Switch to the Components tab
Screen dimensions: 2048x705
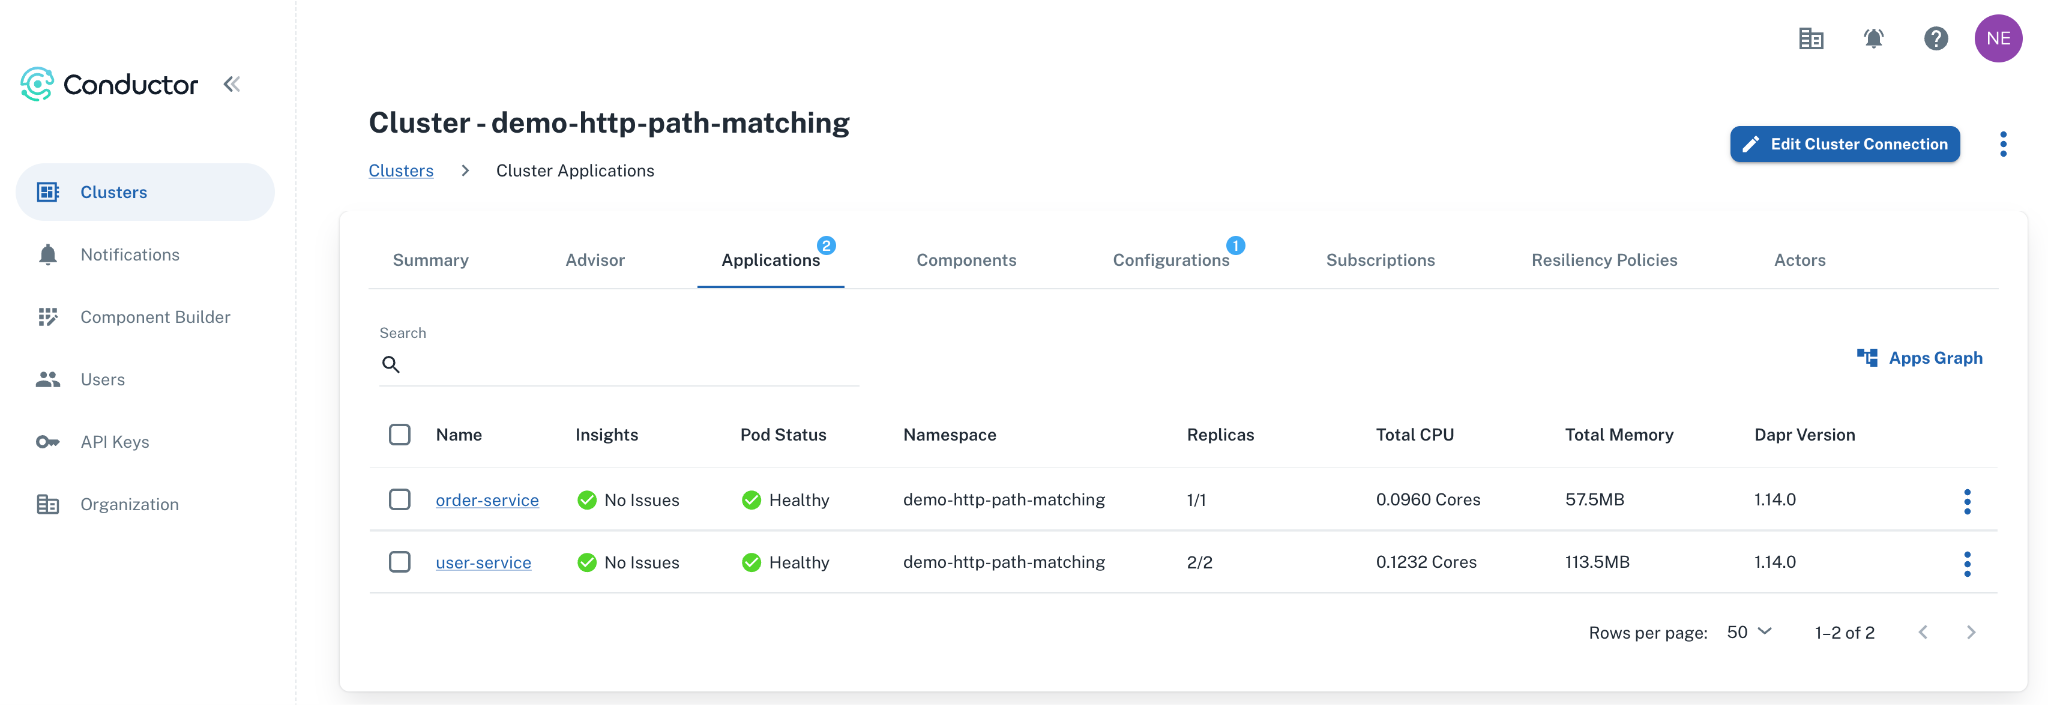tap(966, 260)
